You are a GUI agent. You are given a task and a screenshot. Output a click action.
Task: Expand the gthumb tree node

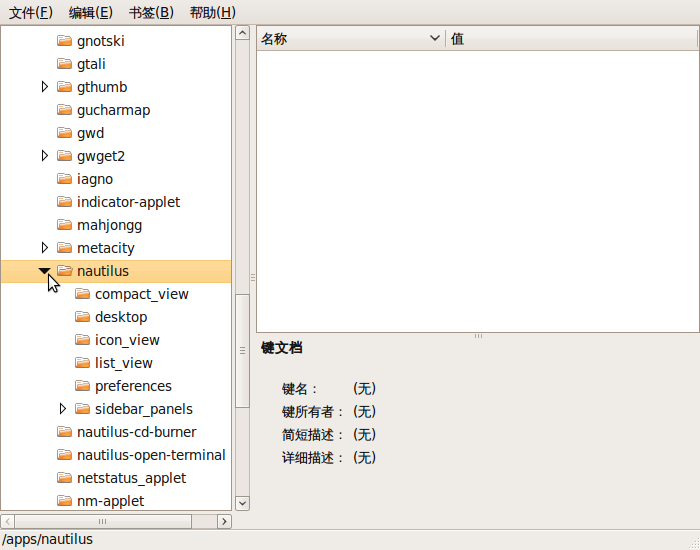click(45, 87)
